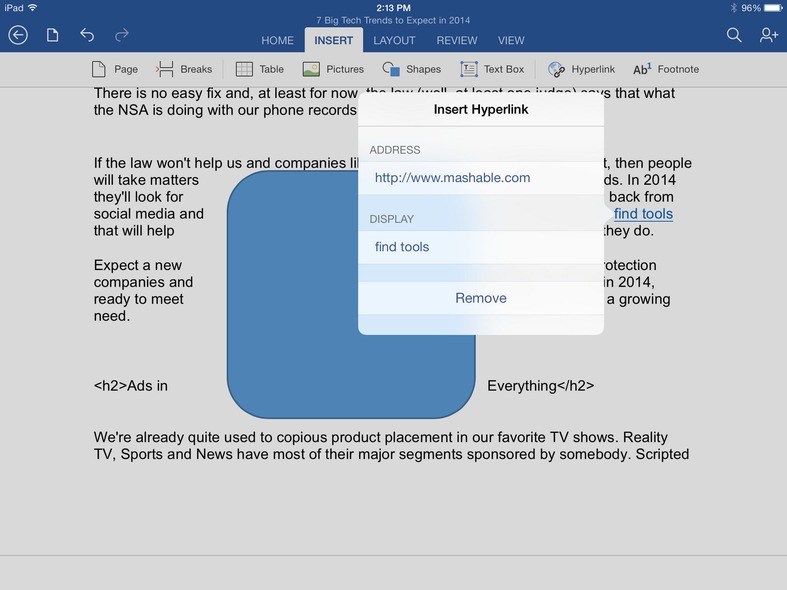This screenshot has height=590, width=787.
Task: Open the REVIEW tab
Action: point(456,41)
